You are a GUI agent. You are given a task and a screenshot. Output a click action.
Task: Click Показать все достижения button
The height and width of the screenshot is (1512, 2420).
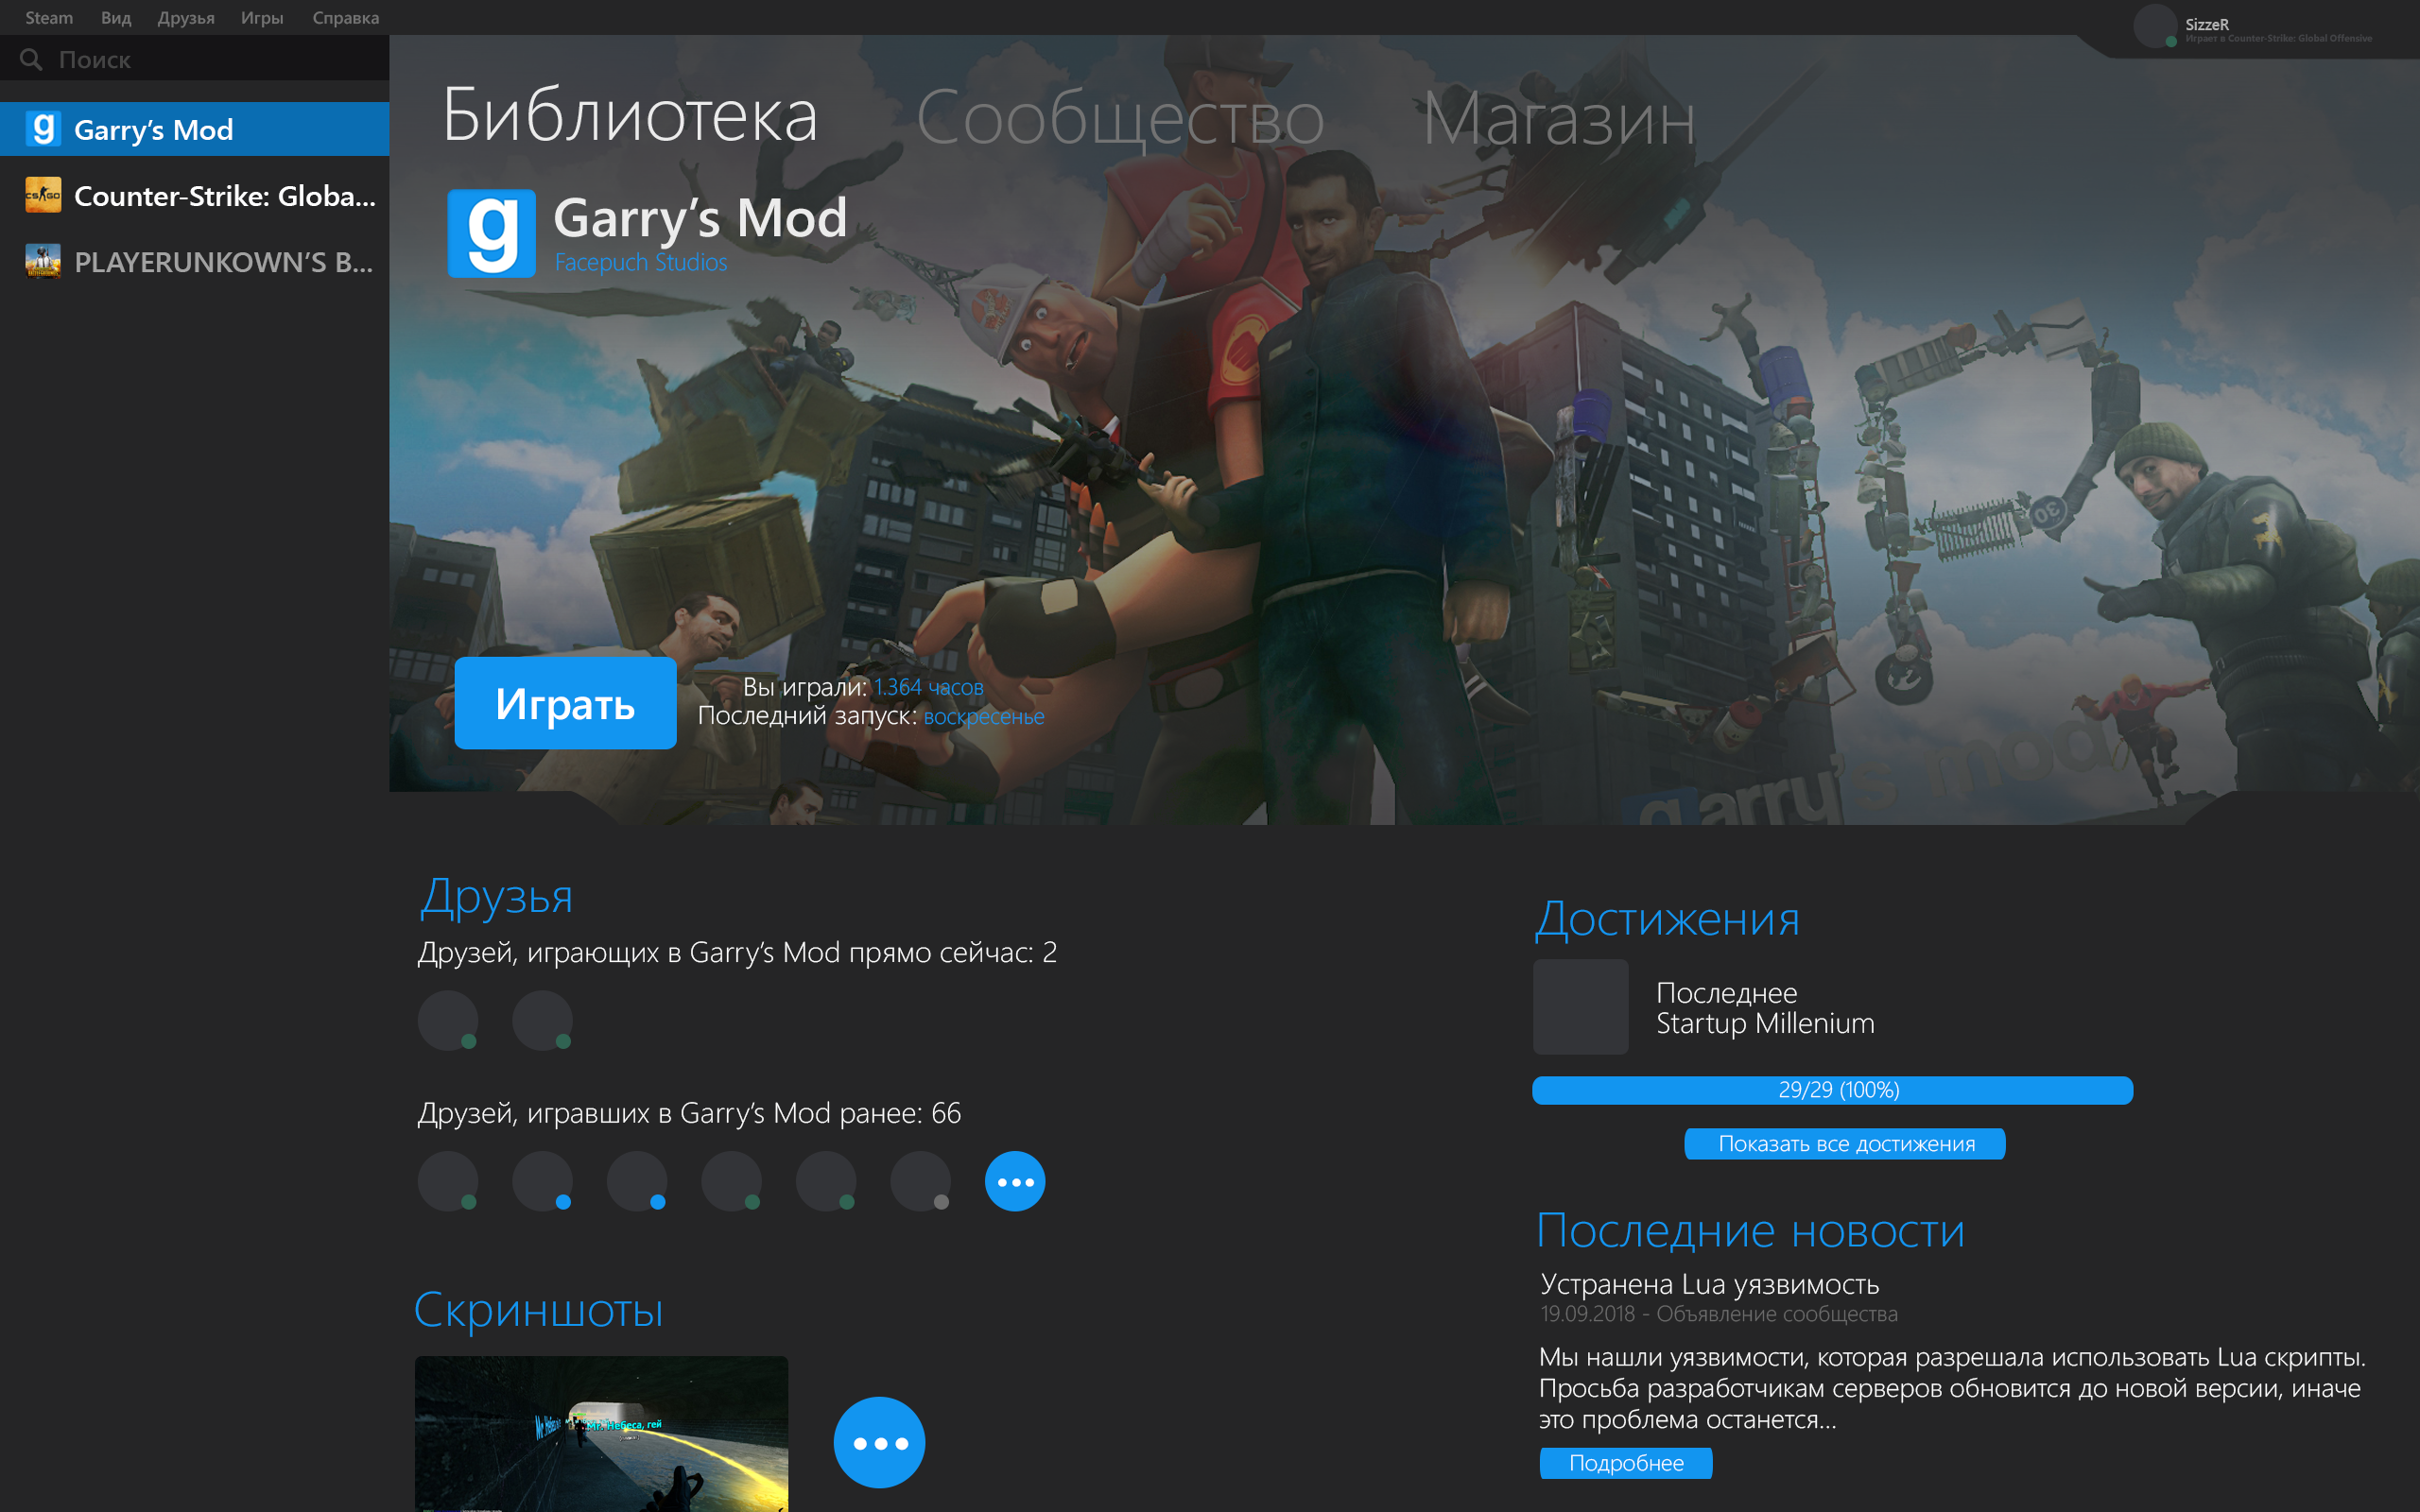[x=1844, y=1144]
